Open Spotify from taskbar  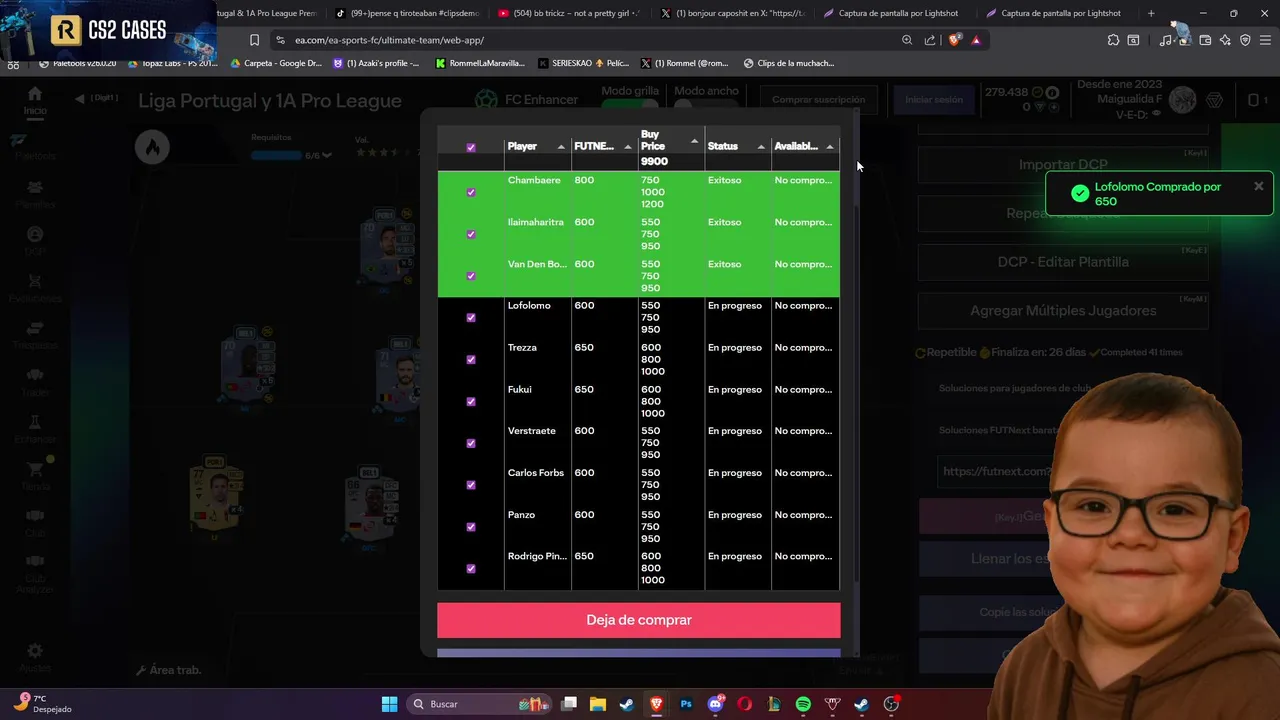[x=803, y=704]
